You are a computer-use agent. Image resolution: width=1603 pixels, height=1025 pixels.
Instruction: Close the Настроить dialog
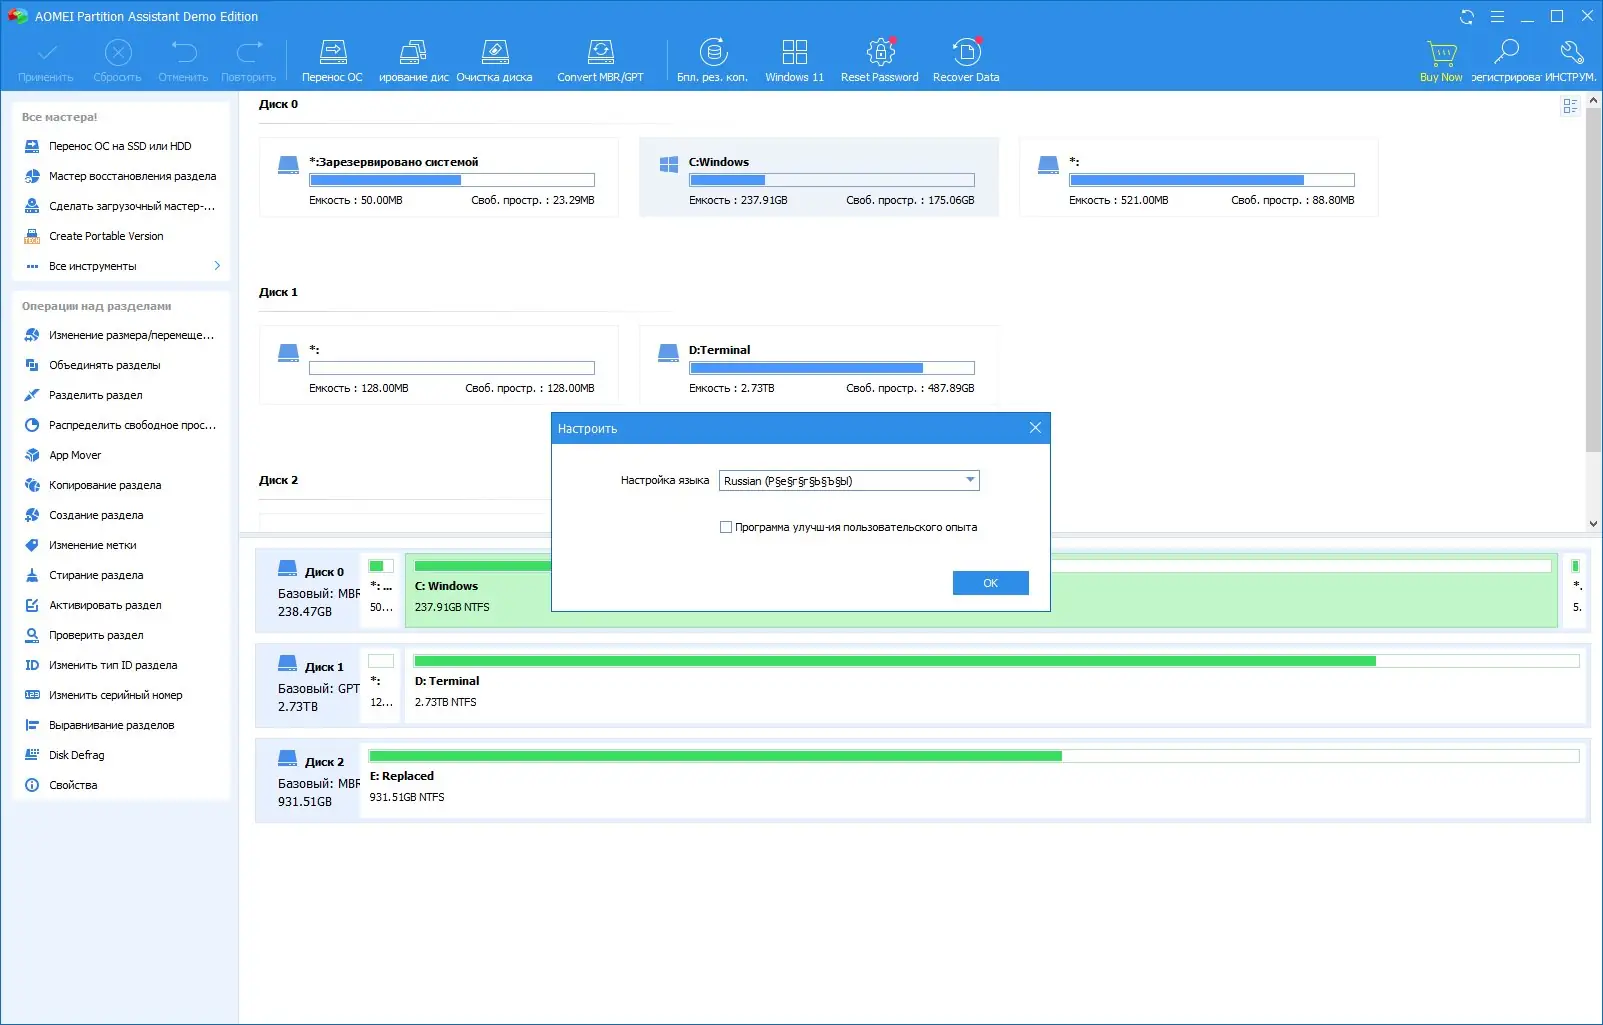click(1035, 428)
